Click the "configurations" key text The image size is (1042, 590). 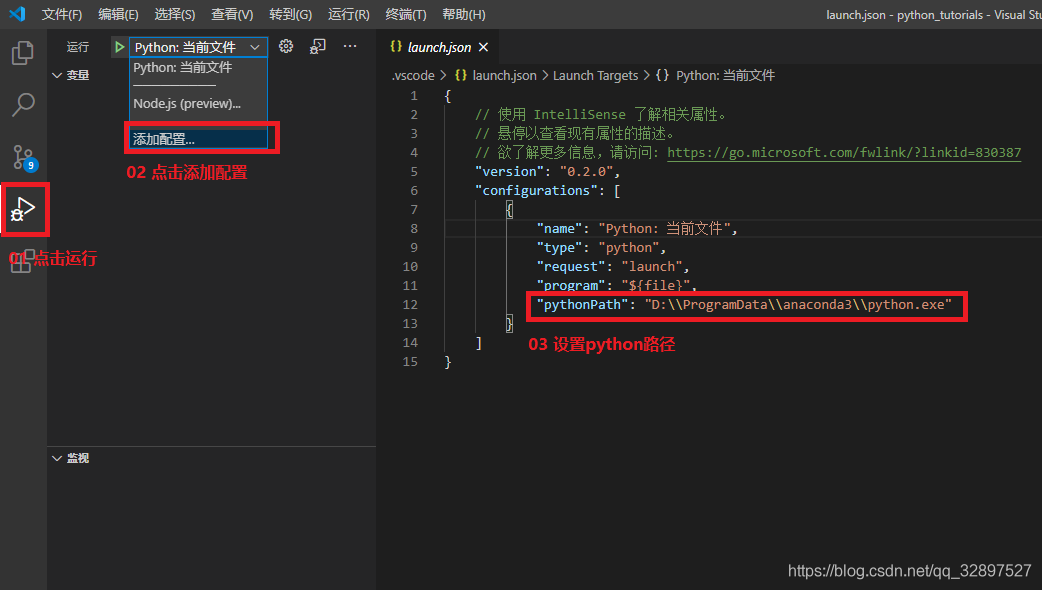click(536, 191)
